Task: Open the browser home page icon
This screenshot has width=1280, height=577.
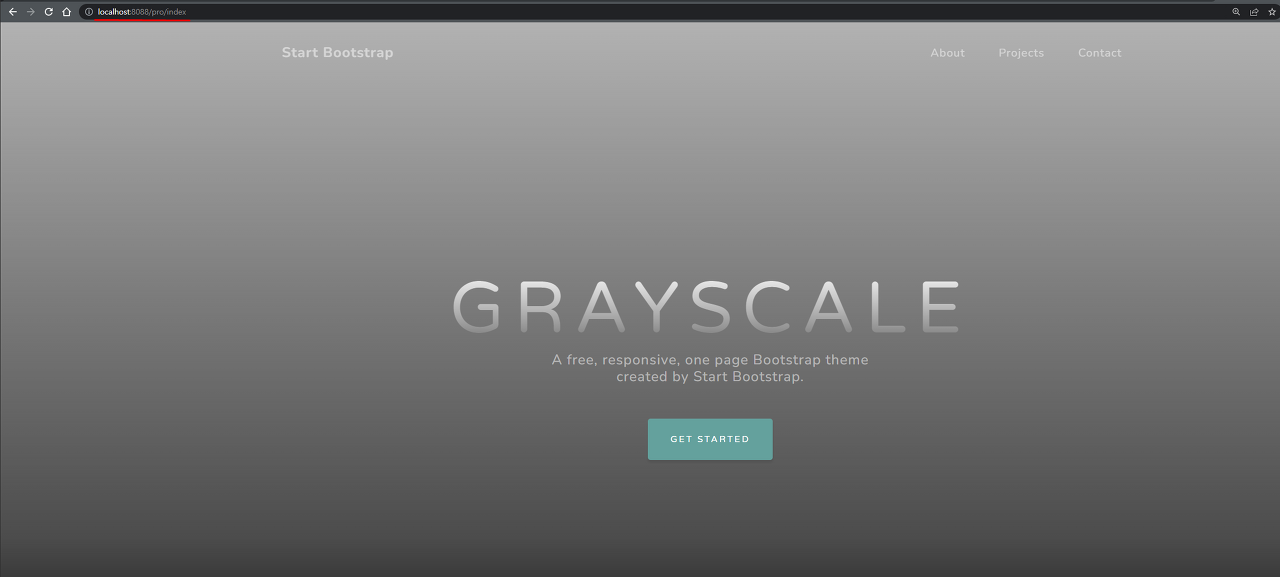Action: [x=66, y=12]
